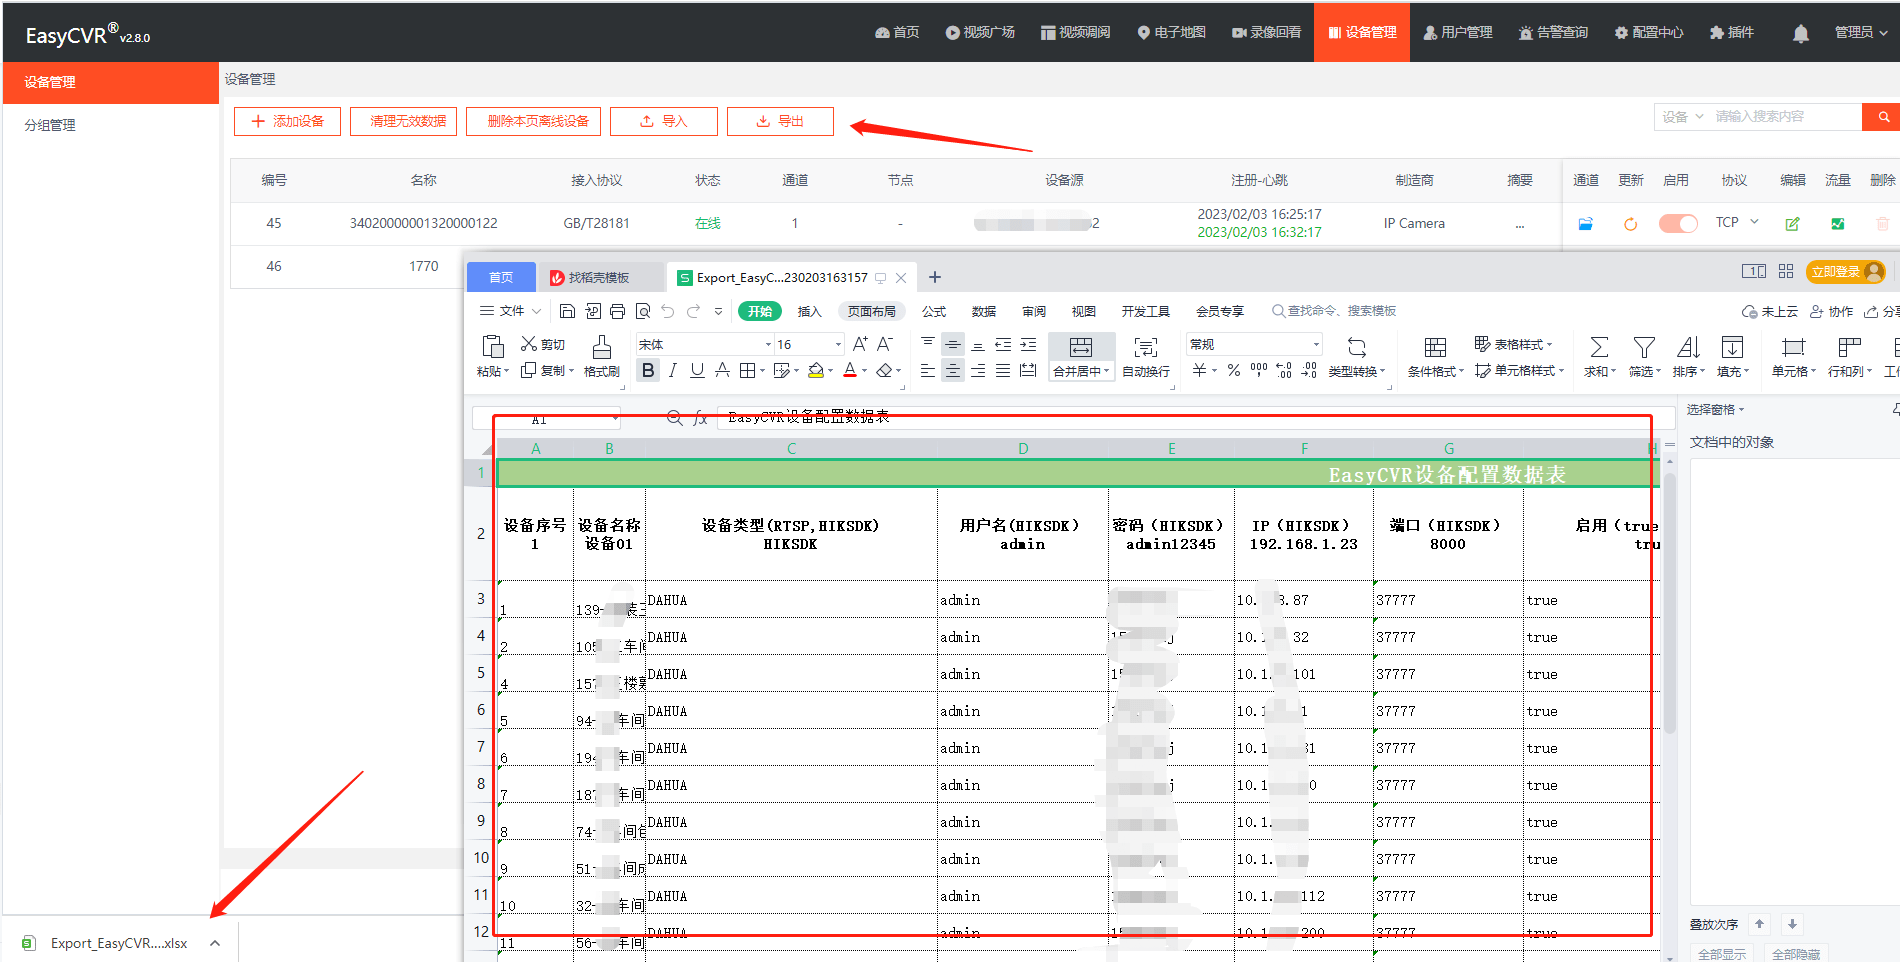The height and width of the screenshot is (962, 1900).
Task: Click the 格式刷 format painter icon
Action: (602, 356)
